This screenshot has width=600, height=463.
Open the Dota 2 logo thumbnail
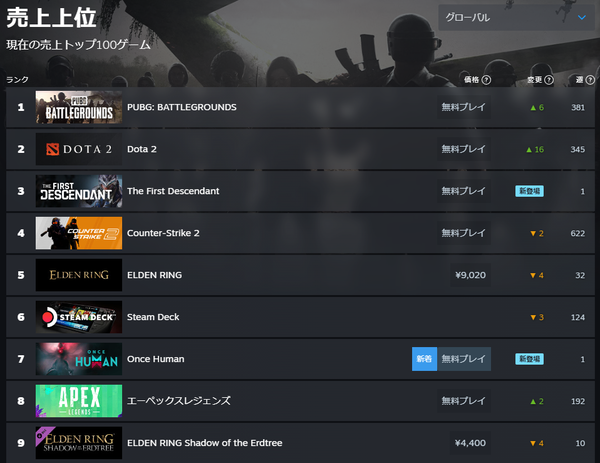tap(79, 149)
